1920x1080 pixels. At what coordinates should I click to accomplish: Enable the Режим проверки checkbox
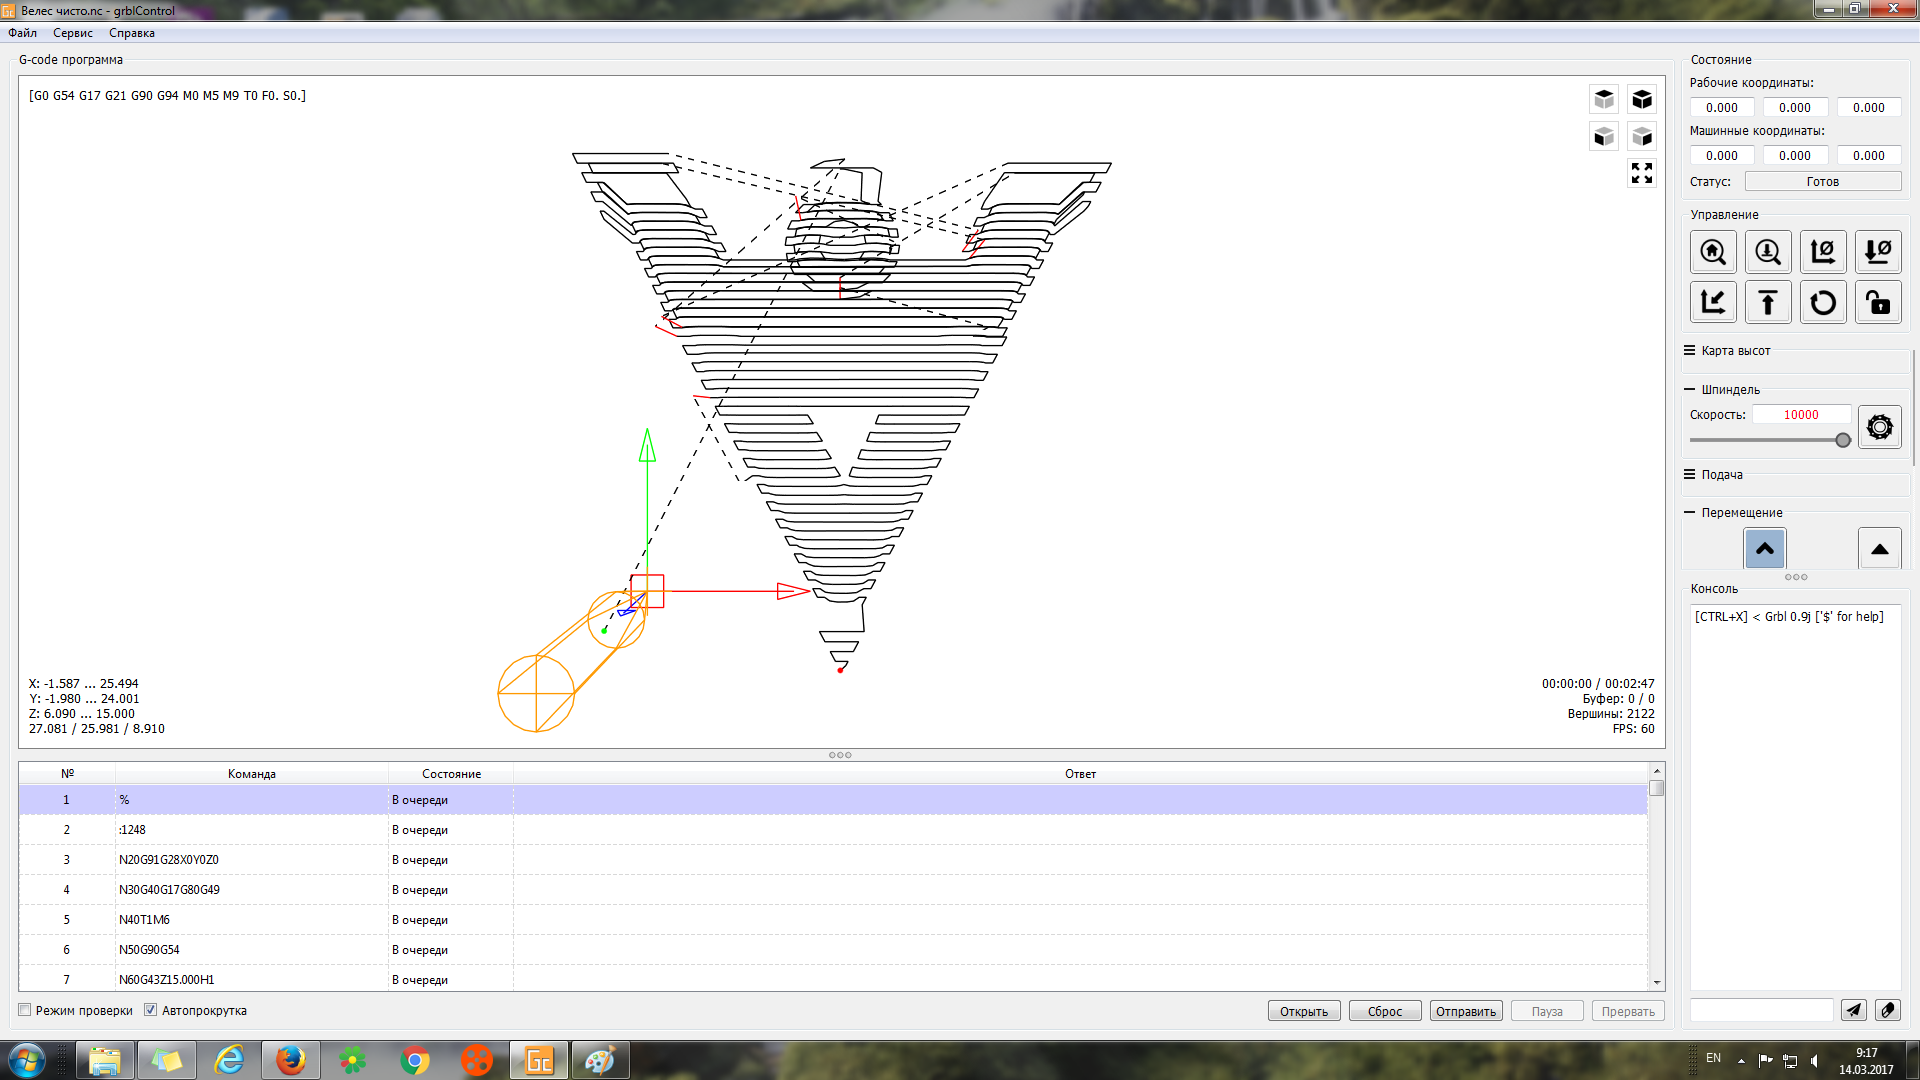[25, 1010]
